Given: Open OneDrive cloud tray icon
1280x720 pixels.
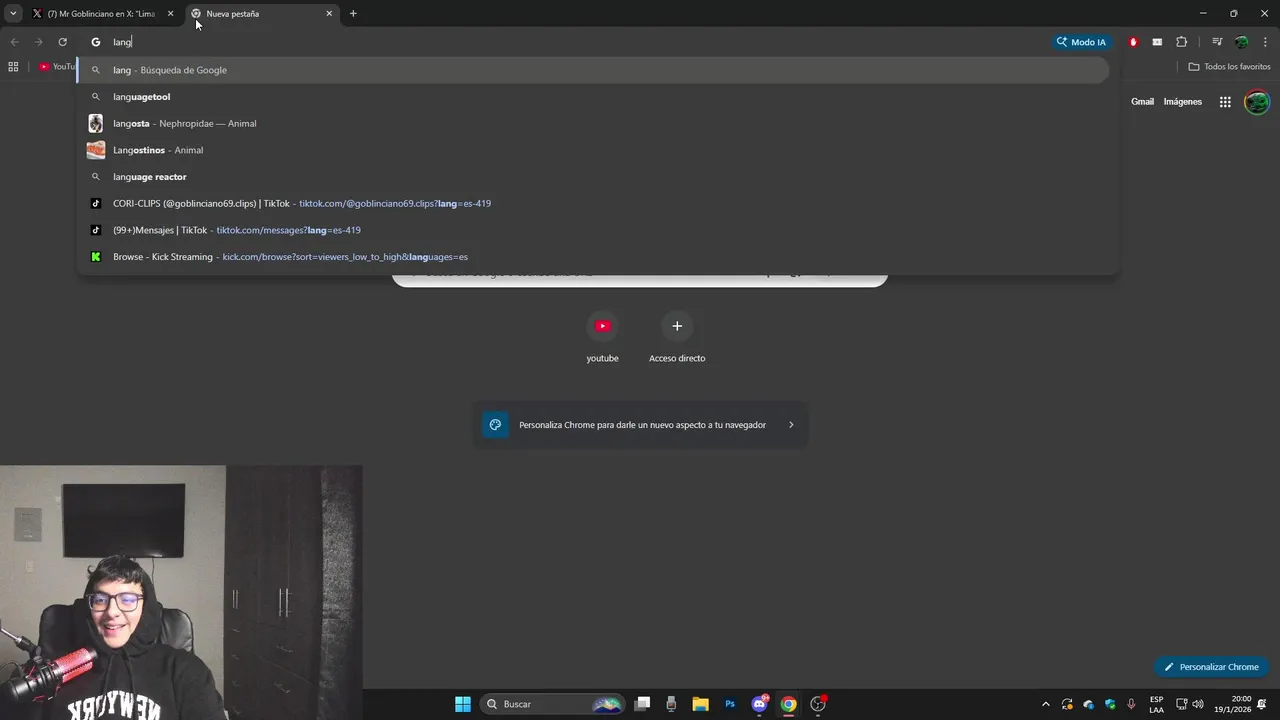Looking at the screenshot, I should point(1089,704).
